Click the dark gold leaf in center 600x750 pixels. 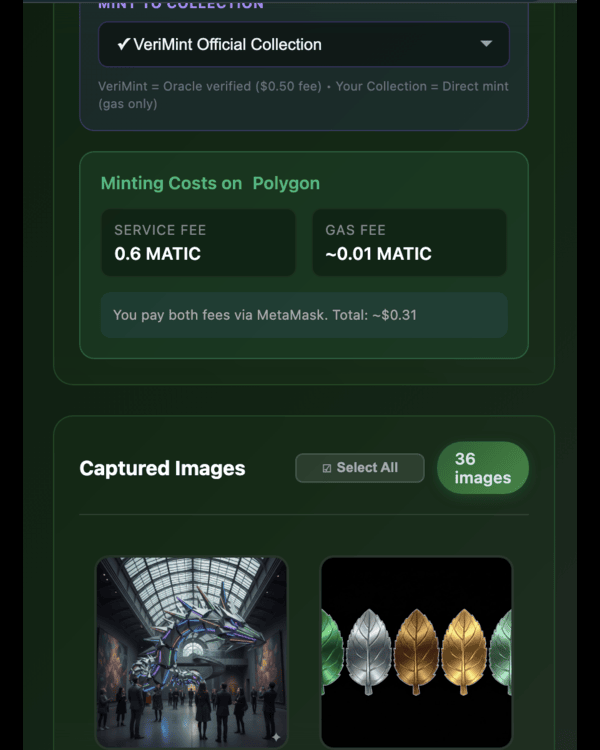416,652
